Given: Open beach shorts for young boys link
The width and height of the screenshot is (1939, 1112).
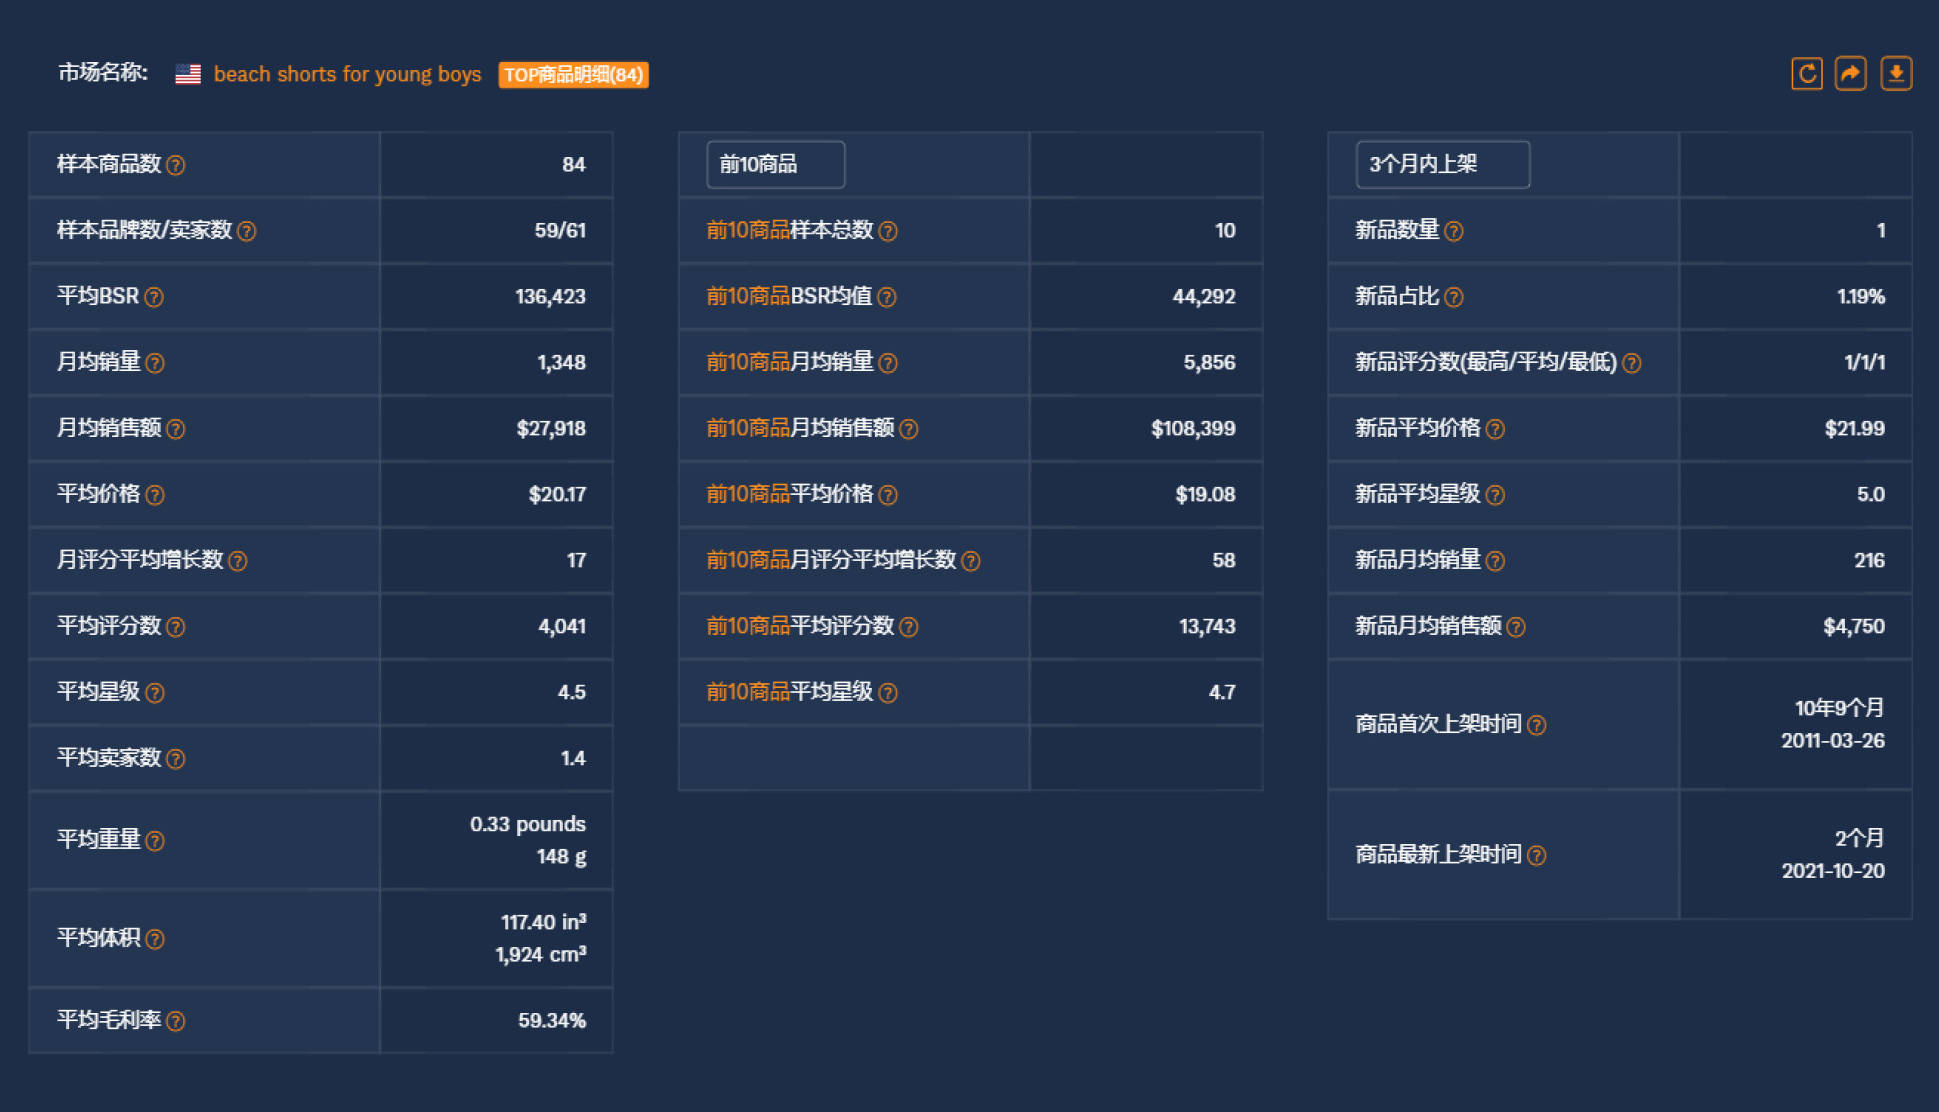Looking at the screenshot, I should tap(347, 74).
